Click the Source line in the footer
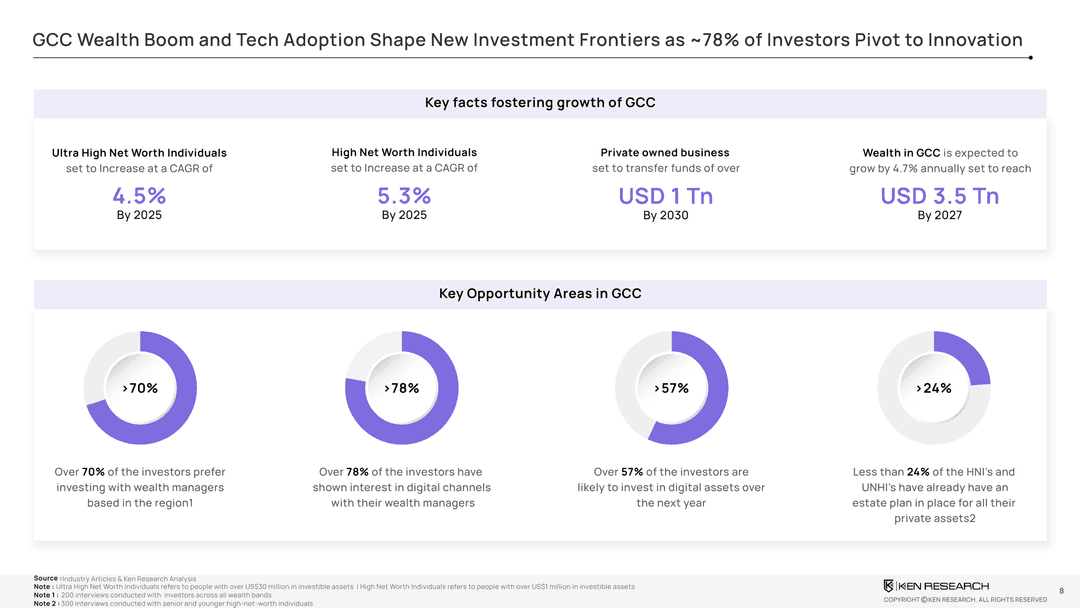This screenshot has width=1080, height=608. (x=116, y=579)
